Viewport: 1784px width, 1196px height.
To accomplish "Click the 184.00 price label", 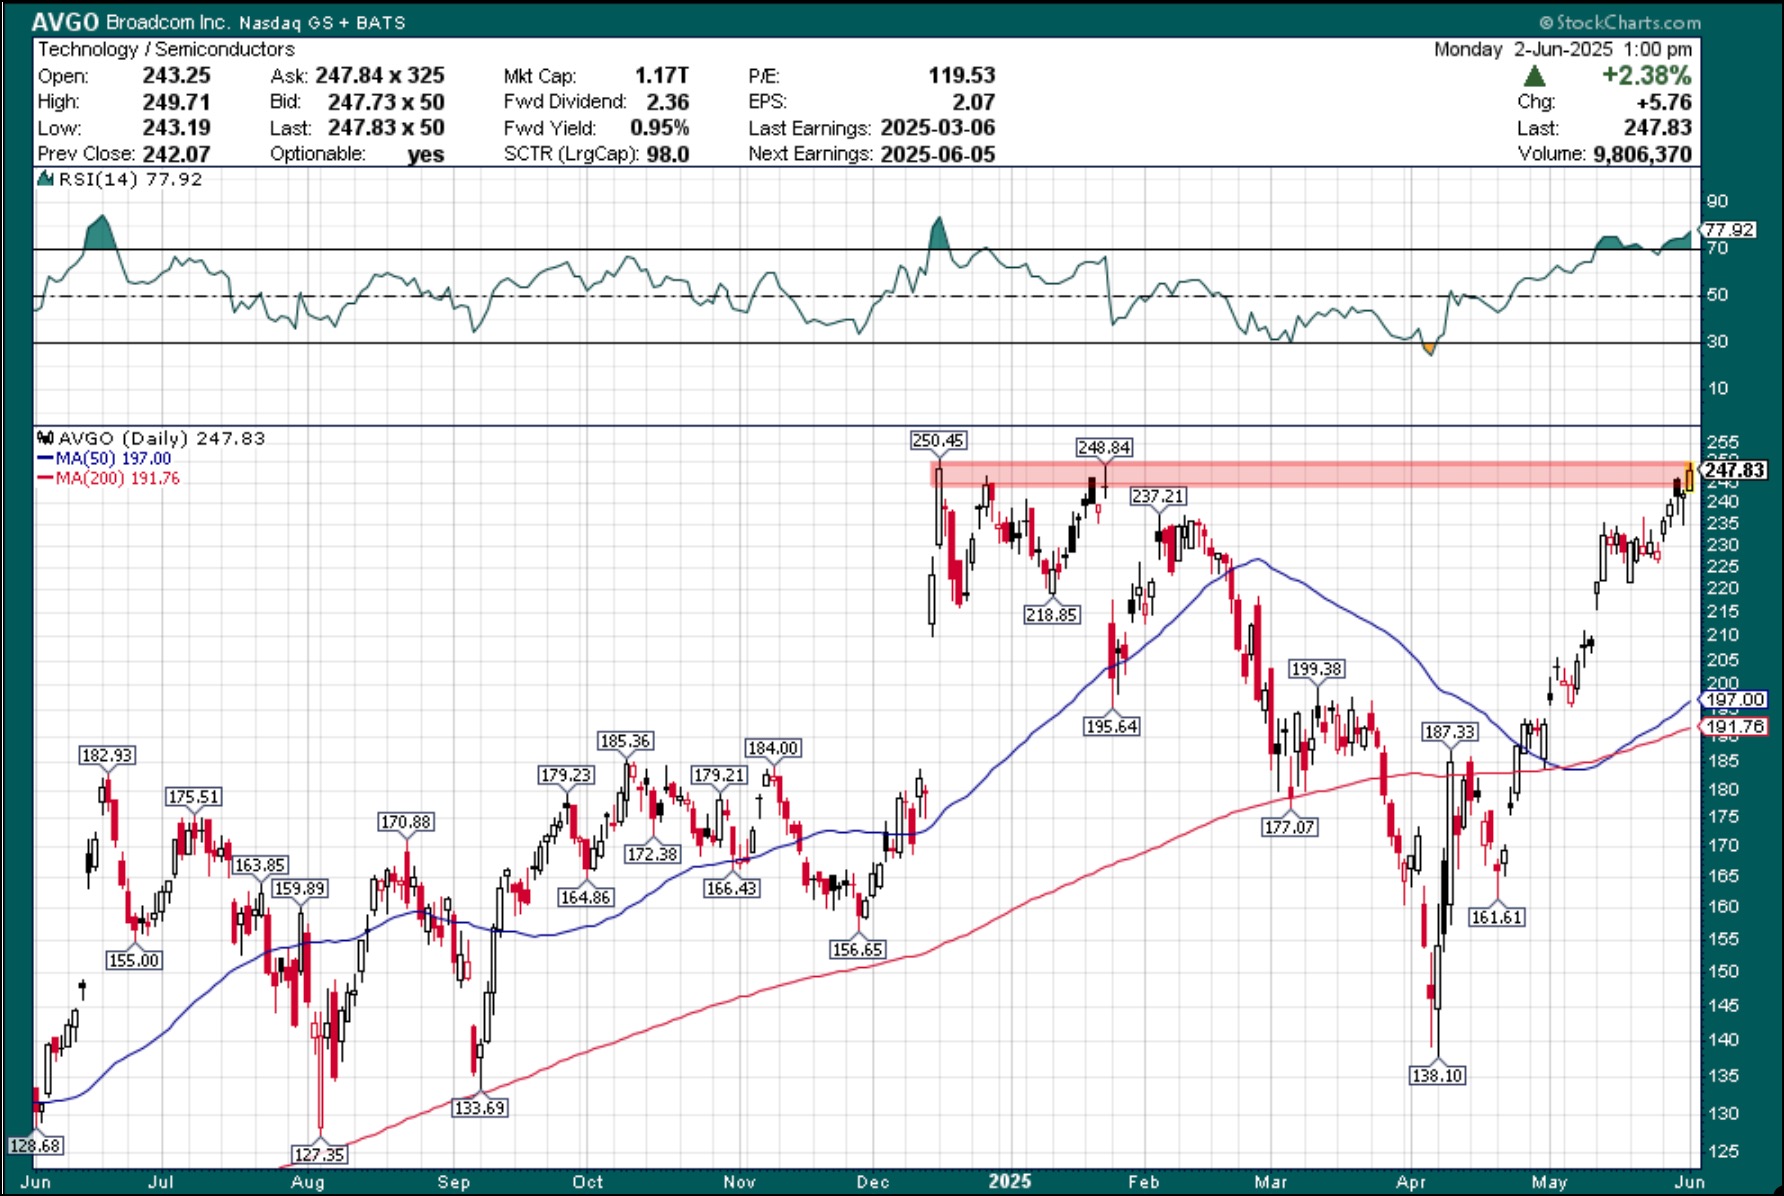I will pyautogui.click(x=773, y=748).
